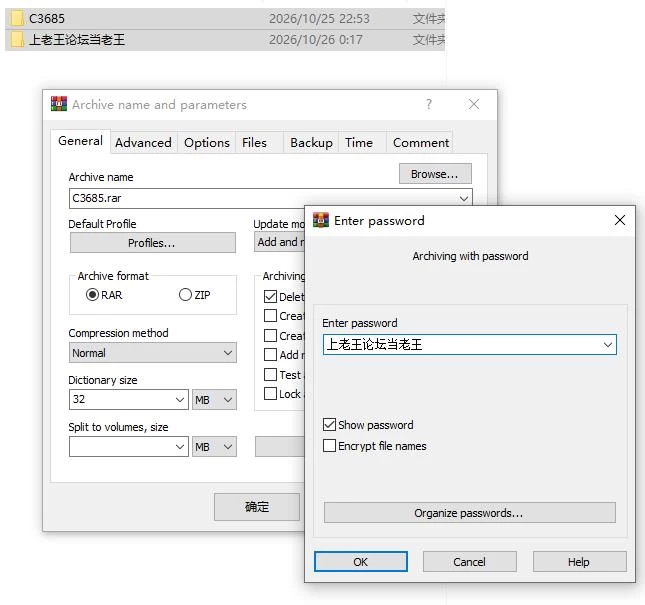Confirm password with OK button
Viewport: 645px width, 605px height.
(361, 561)
